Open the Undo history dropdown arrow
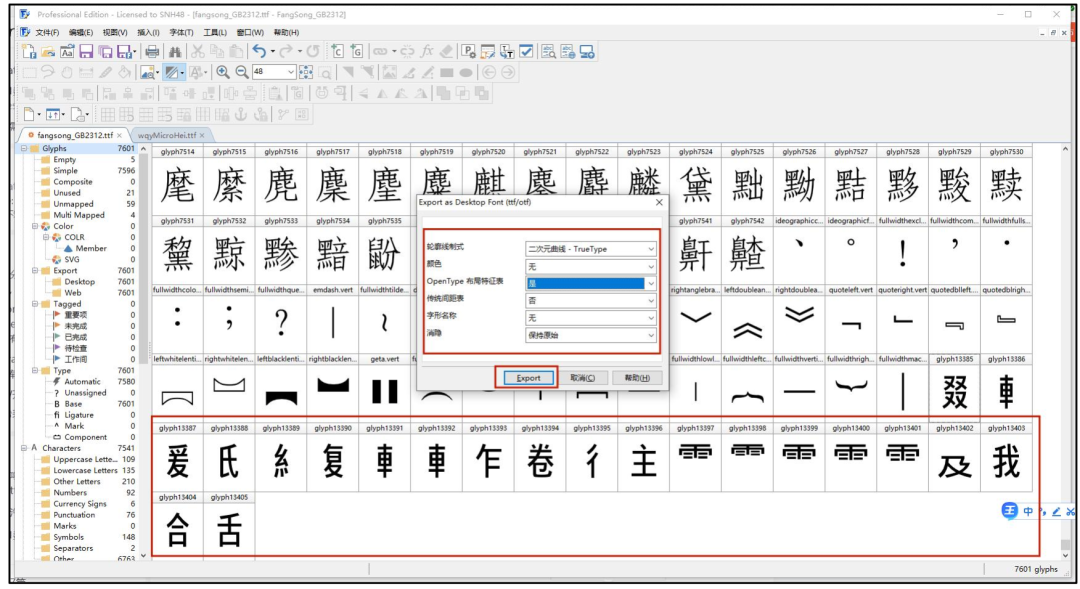Screen dimensions: 1080x589 [272, 52]
